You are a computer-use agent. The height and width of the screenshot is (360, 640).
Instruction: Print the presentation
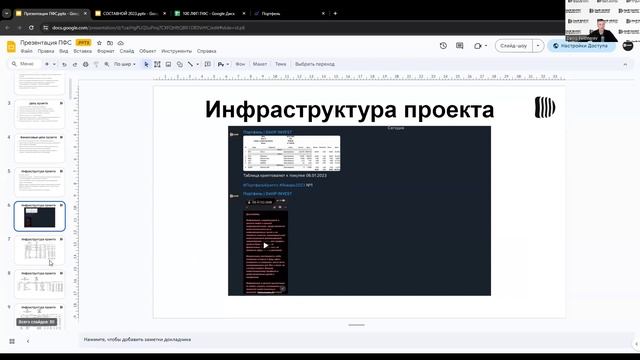[85, 64]
